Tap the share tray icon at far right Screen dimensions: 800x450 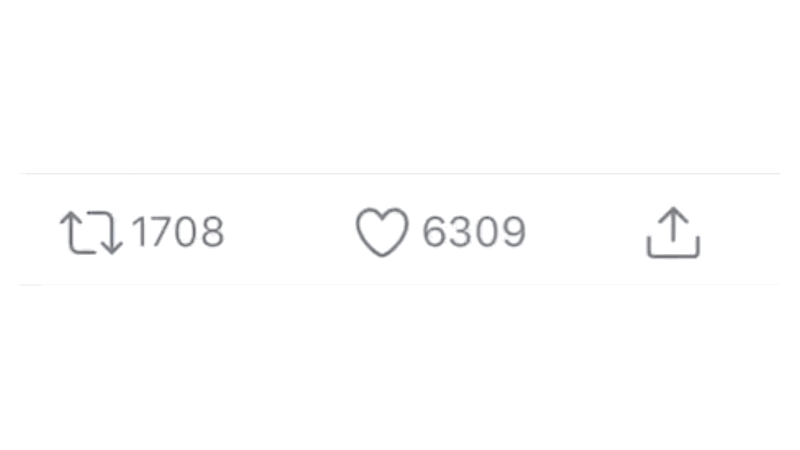[673, 232]
